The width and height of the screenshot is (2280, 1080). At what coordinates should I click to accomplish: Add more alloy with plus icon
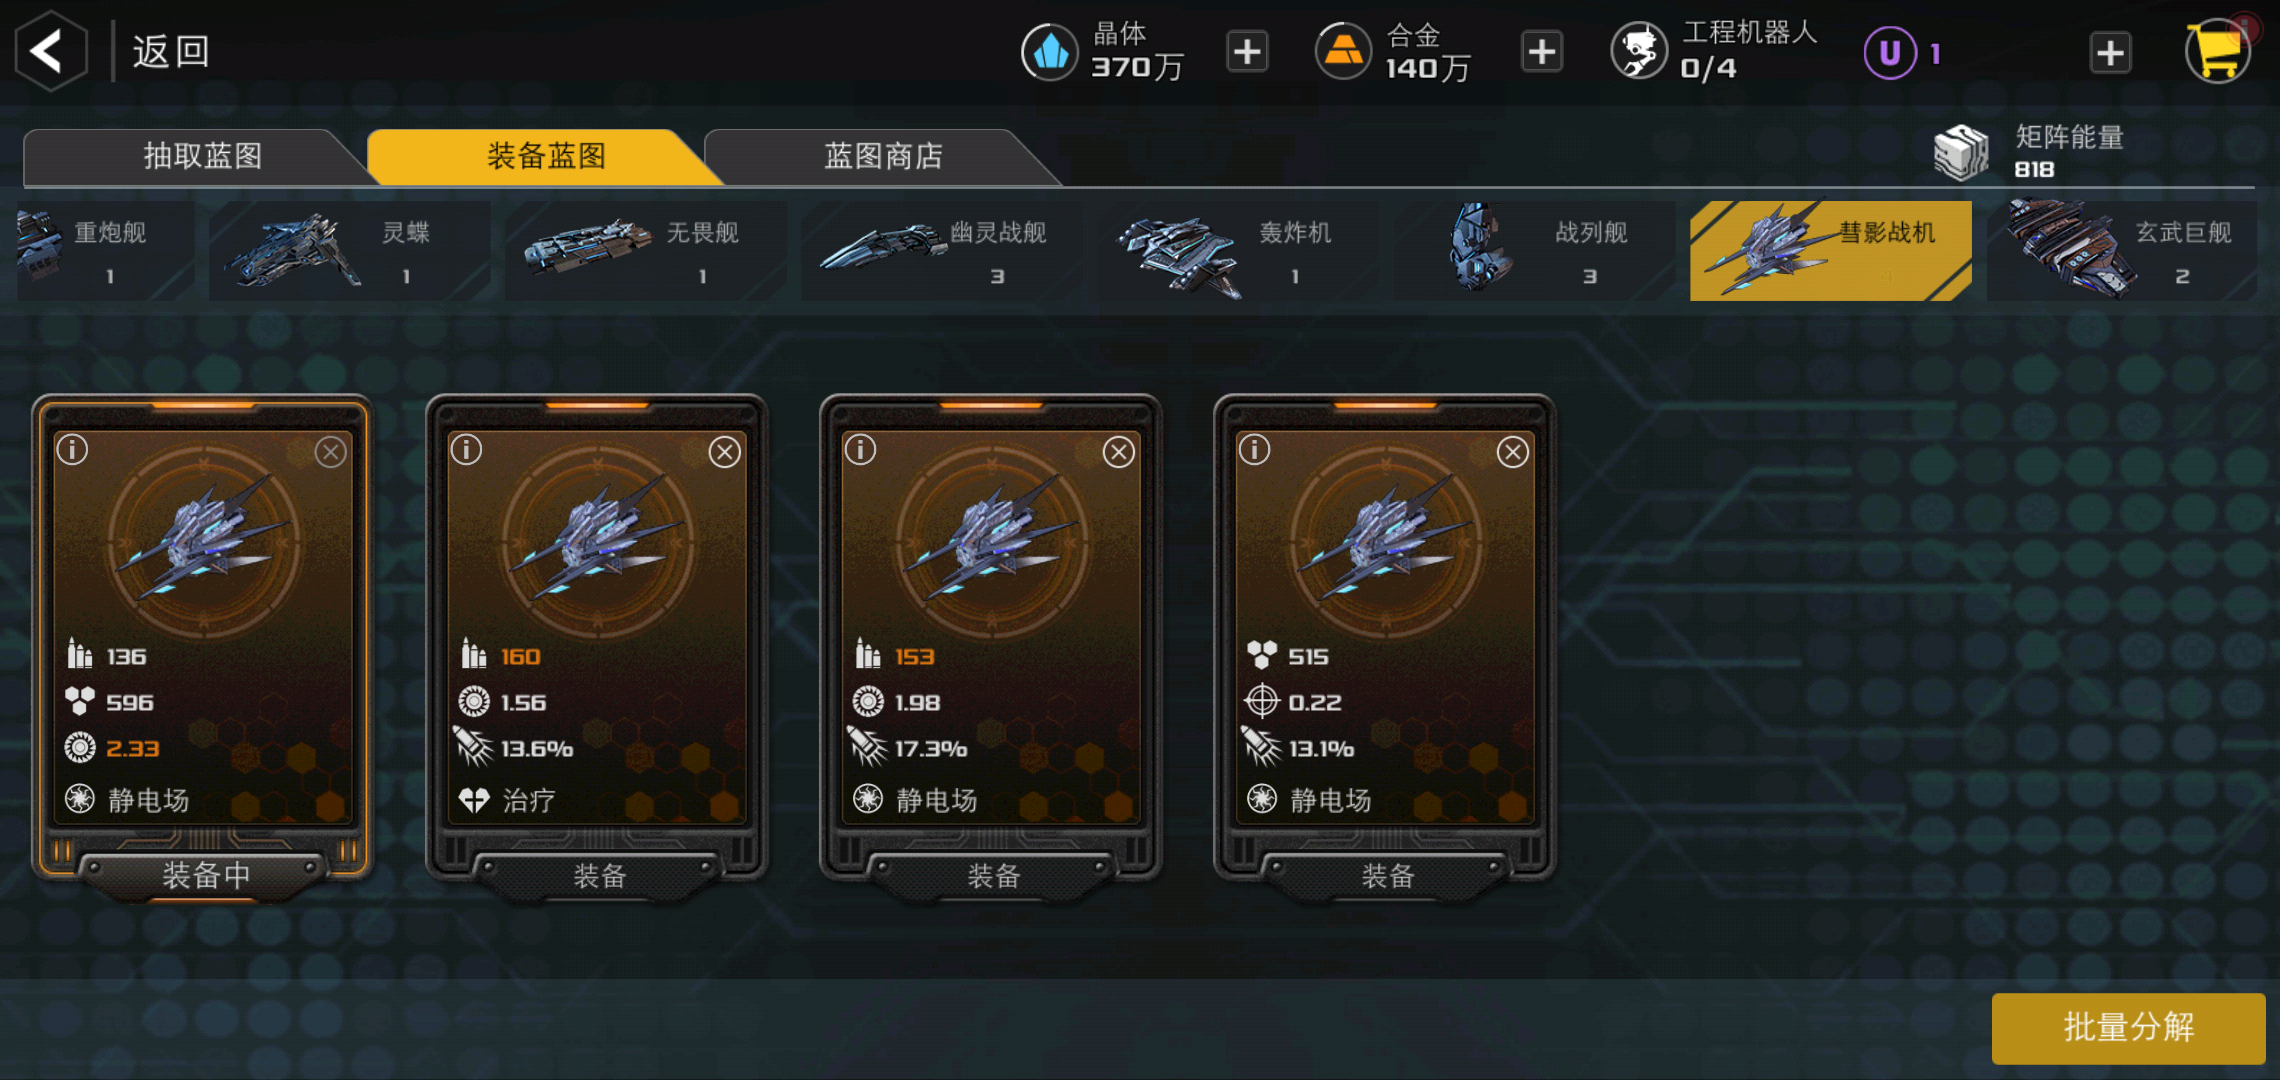1541,52
